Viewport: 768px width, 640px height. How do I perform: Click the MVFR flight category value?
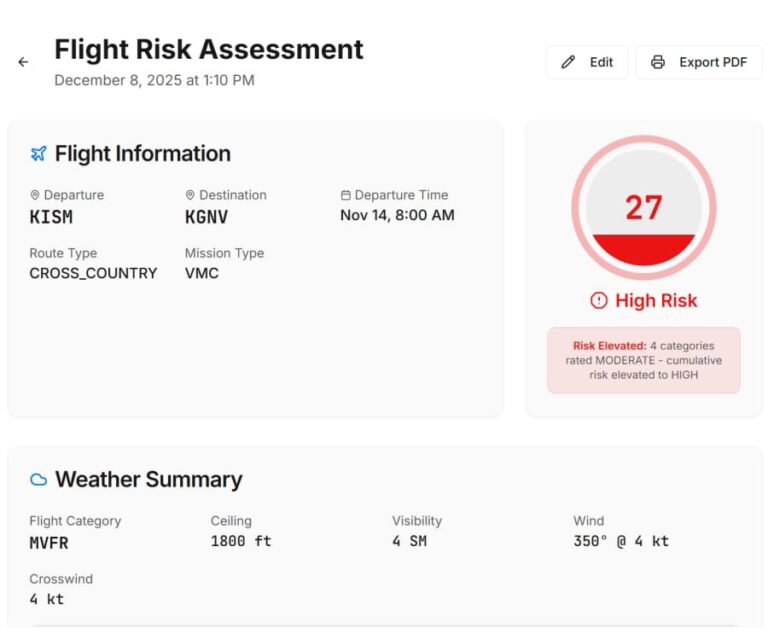pos(49,543)
